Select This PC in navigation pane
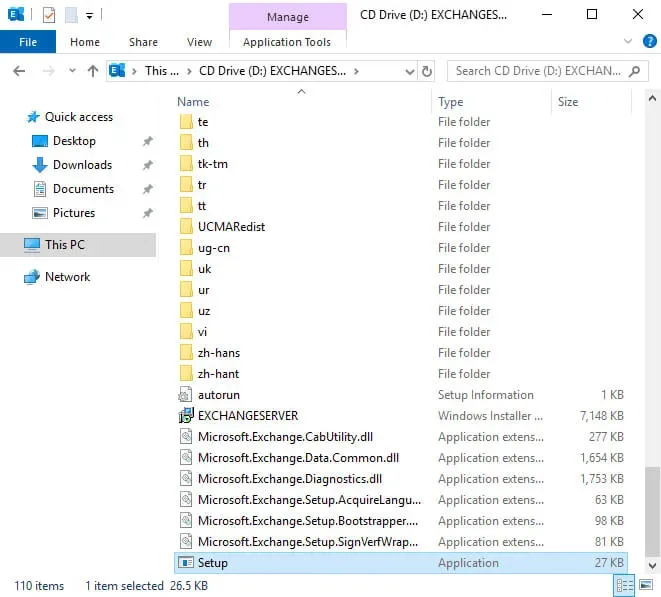The image size is (661, 597). click(x=65, y=245)
